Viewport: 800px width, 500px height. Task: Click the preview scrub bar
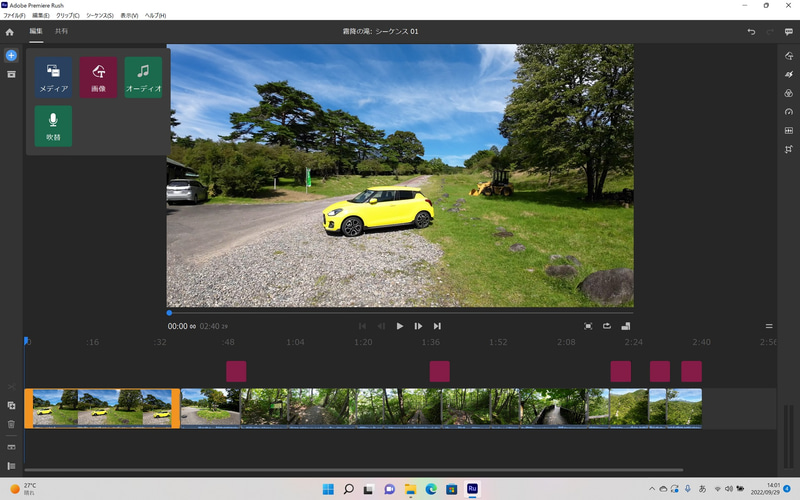click(x=400, y=313)
